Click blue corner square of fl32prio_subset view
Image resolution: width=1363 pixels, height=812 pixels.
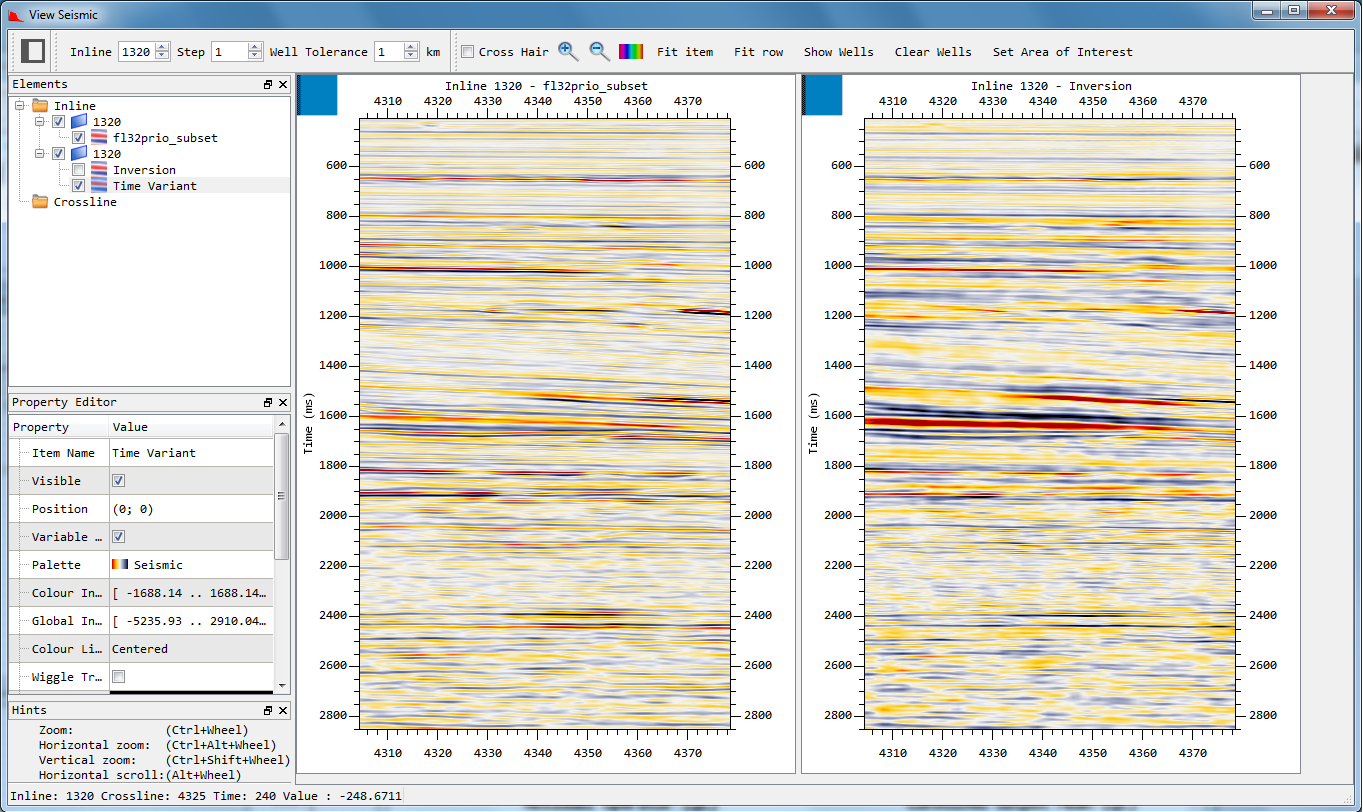(x=318, y=96)
